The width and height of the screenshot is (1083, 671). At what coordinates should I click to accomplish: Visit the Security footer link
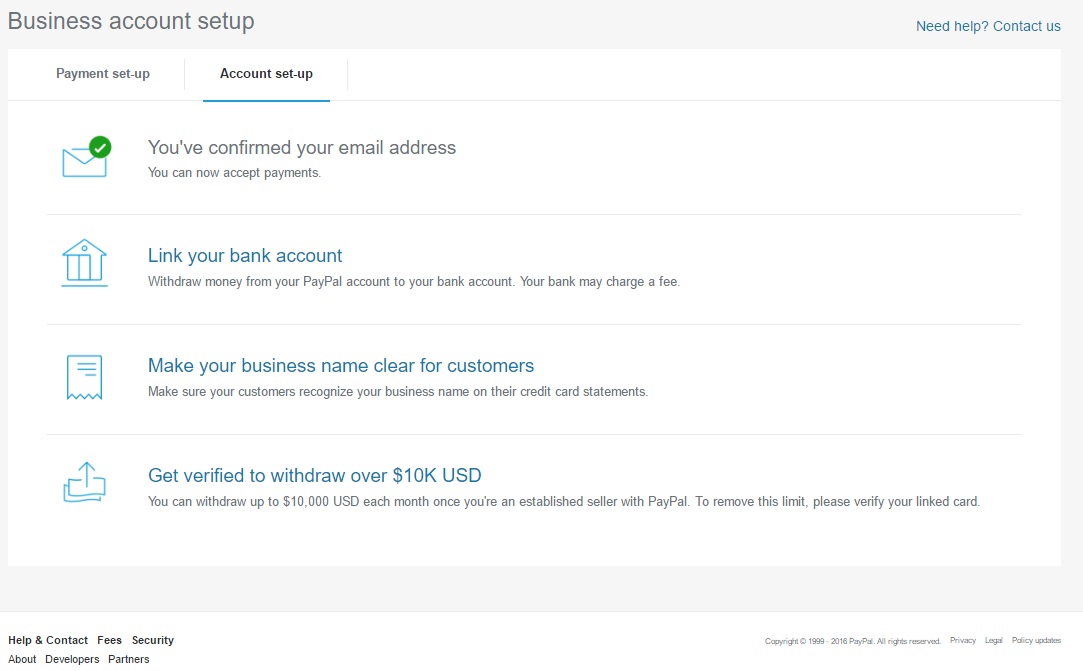click(153, 640)
